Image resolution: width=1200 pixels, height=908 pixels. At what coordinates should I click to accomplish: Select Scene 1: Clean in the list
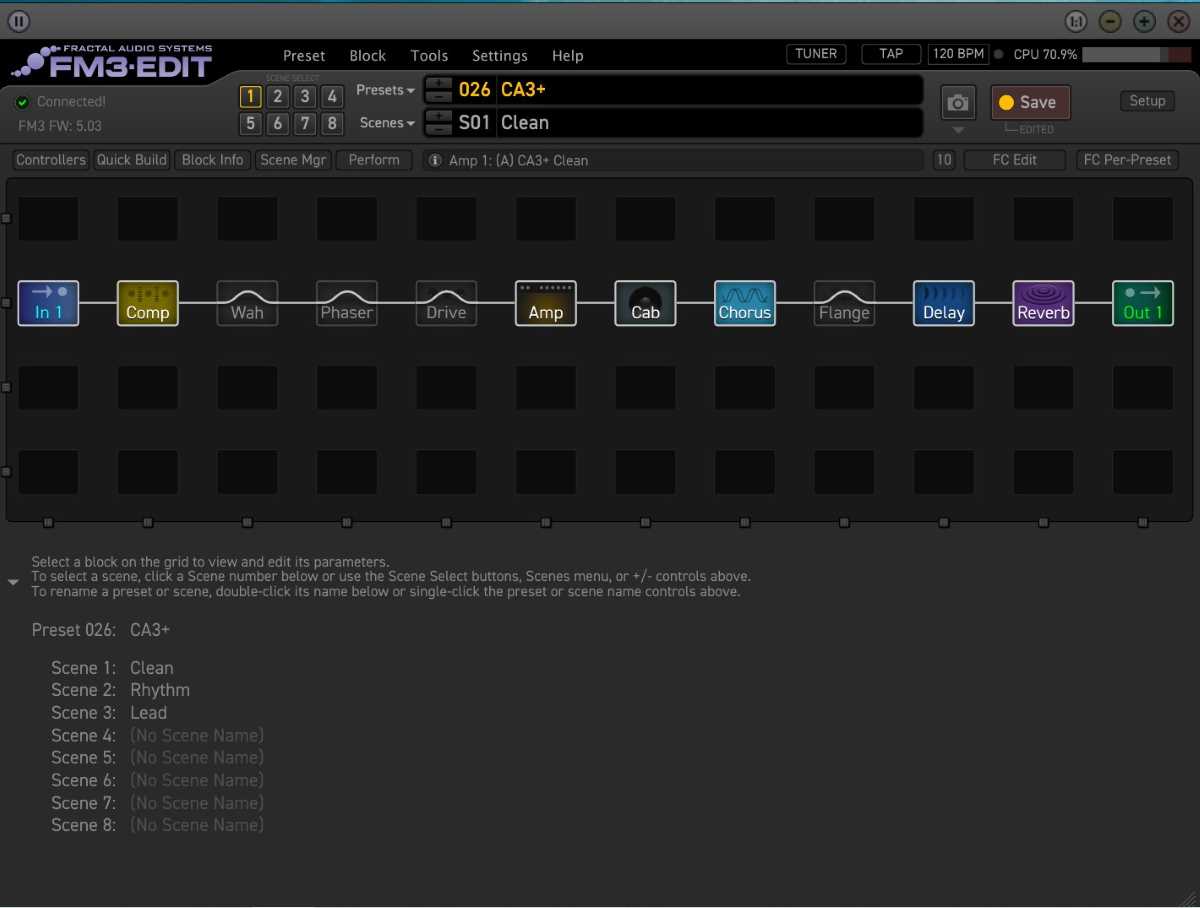tap(112, 668)
